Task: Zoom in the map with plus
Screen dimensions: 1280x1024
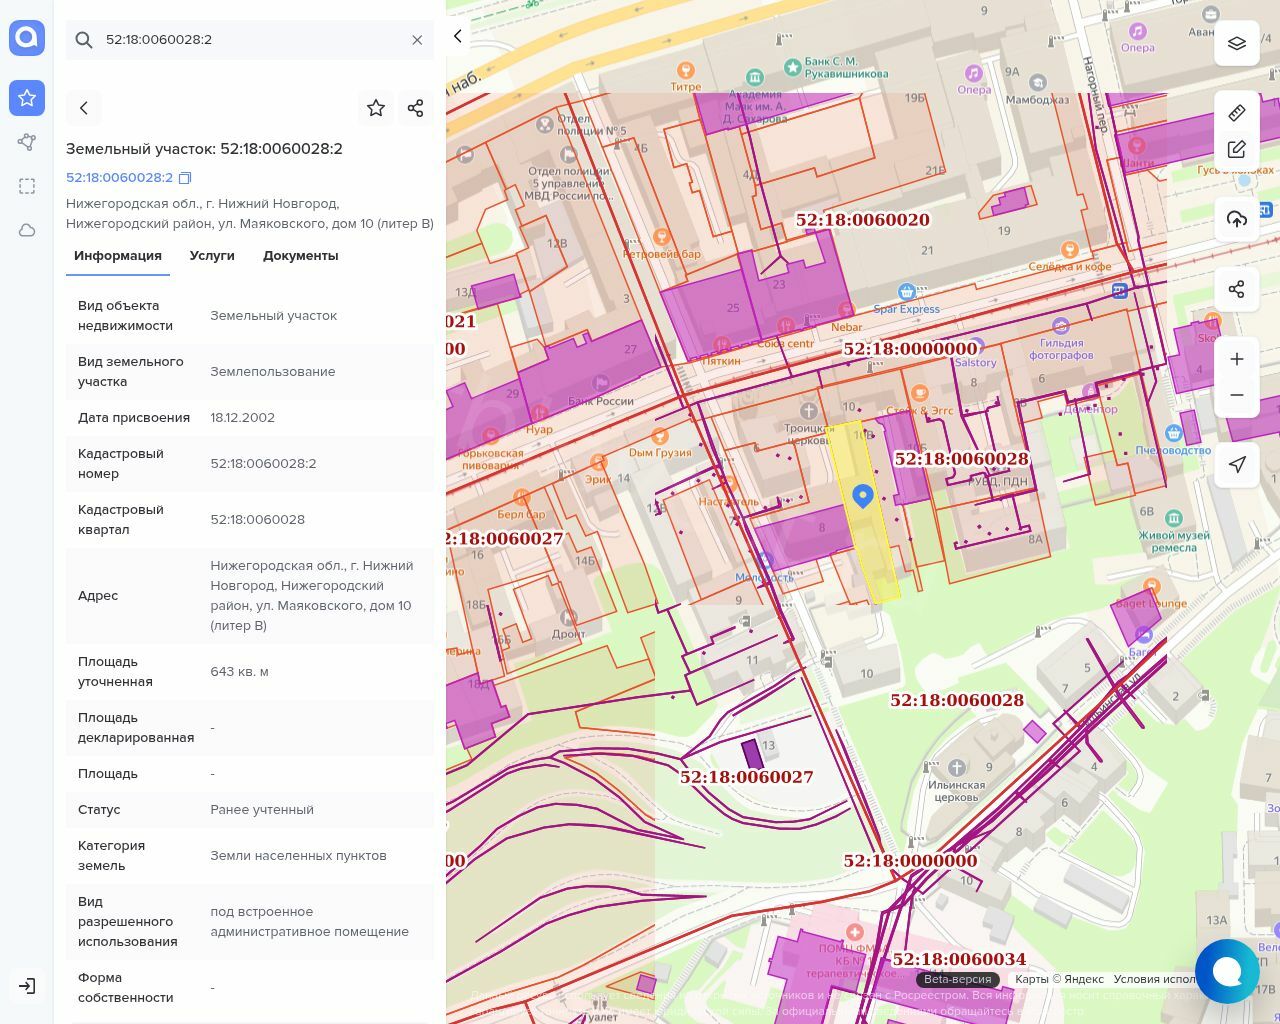Action: [x=1237, y=359]
